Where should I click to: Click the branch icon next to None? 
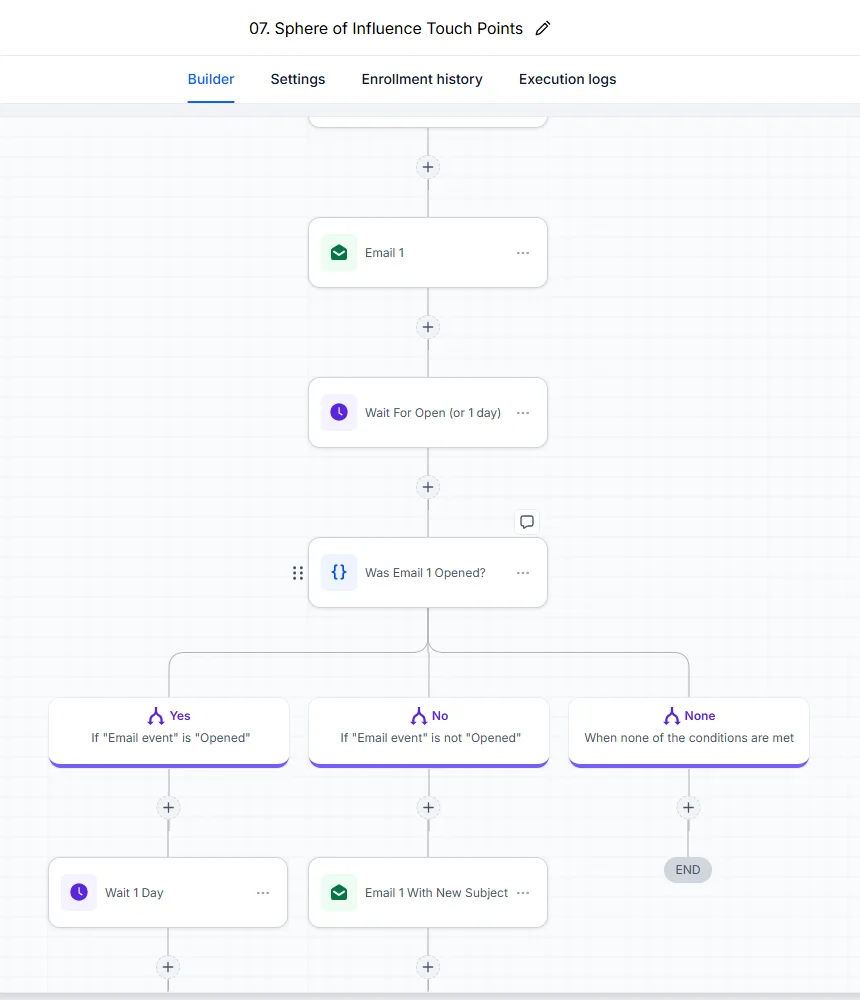pyautogui.click(x=671, y=716)
